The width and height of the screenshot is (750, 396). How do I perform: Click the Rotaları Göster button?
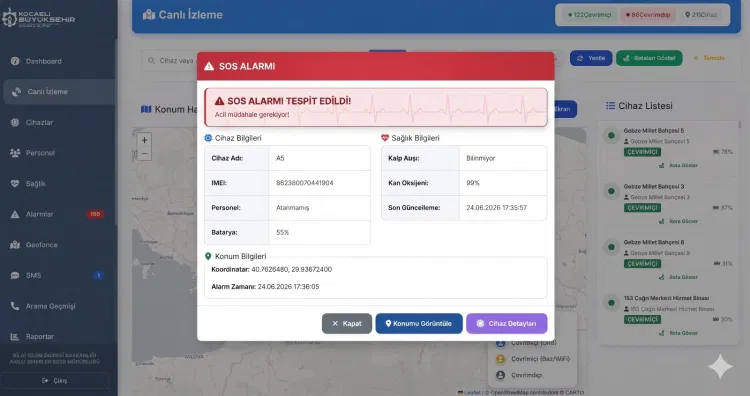coord(649,58)
